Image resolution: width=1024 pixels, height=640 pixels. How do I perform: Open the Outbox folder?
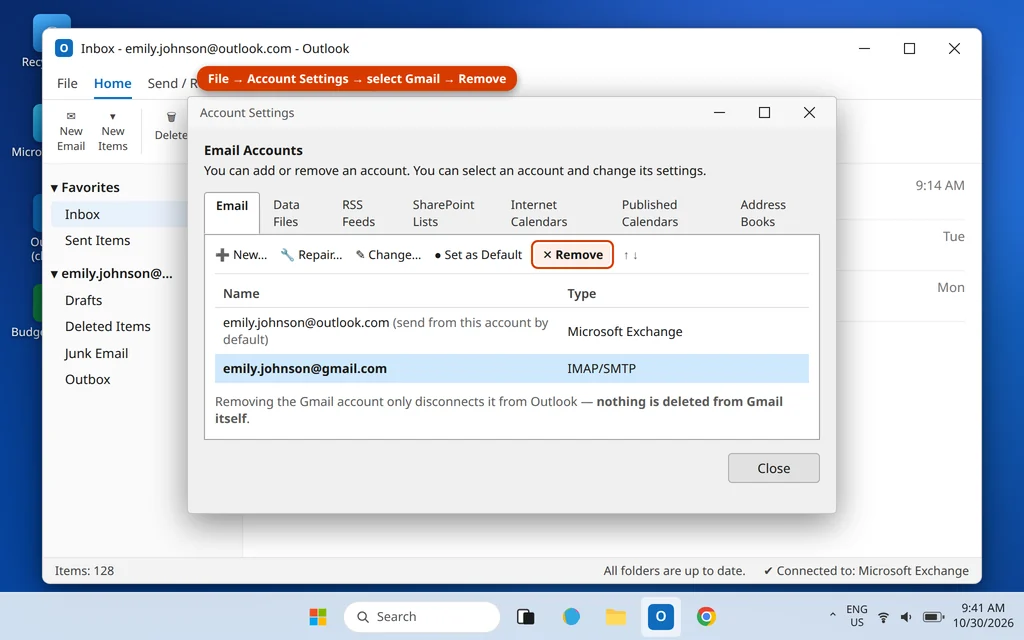[88, 379]
